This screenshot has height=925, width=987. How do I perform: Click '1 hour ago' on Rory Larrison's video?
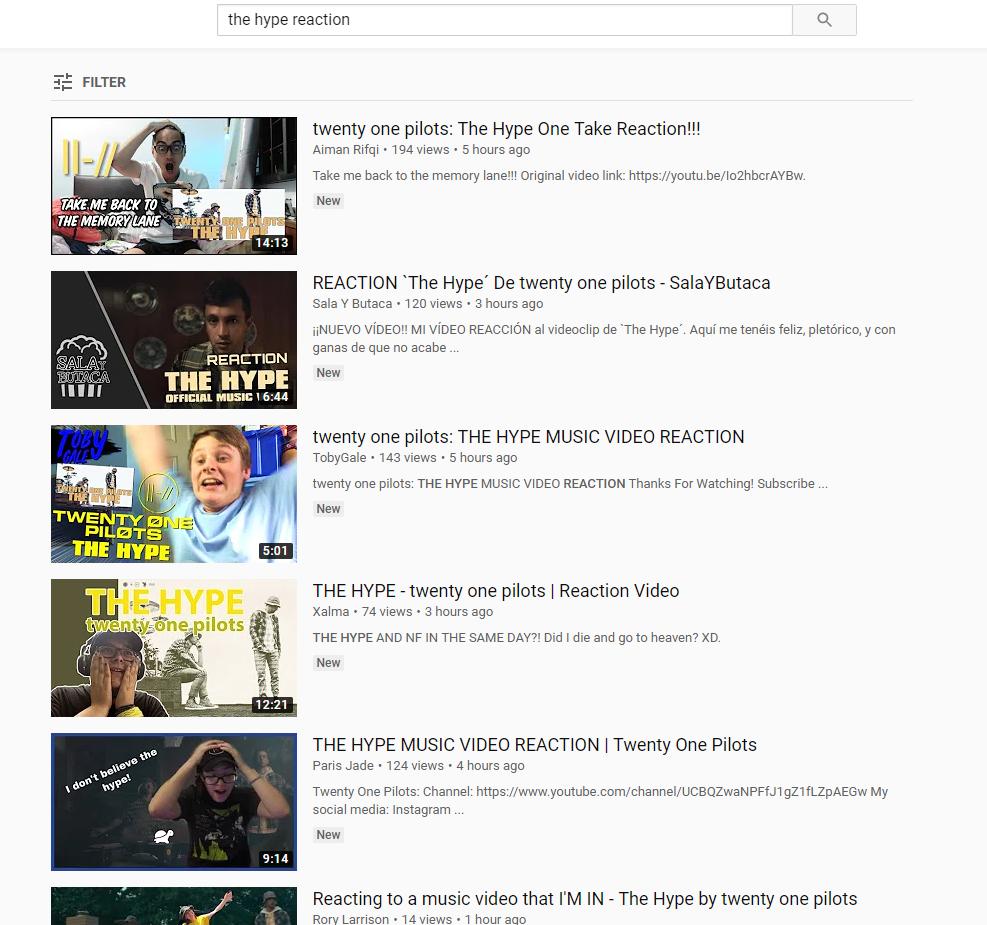495,919
